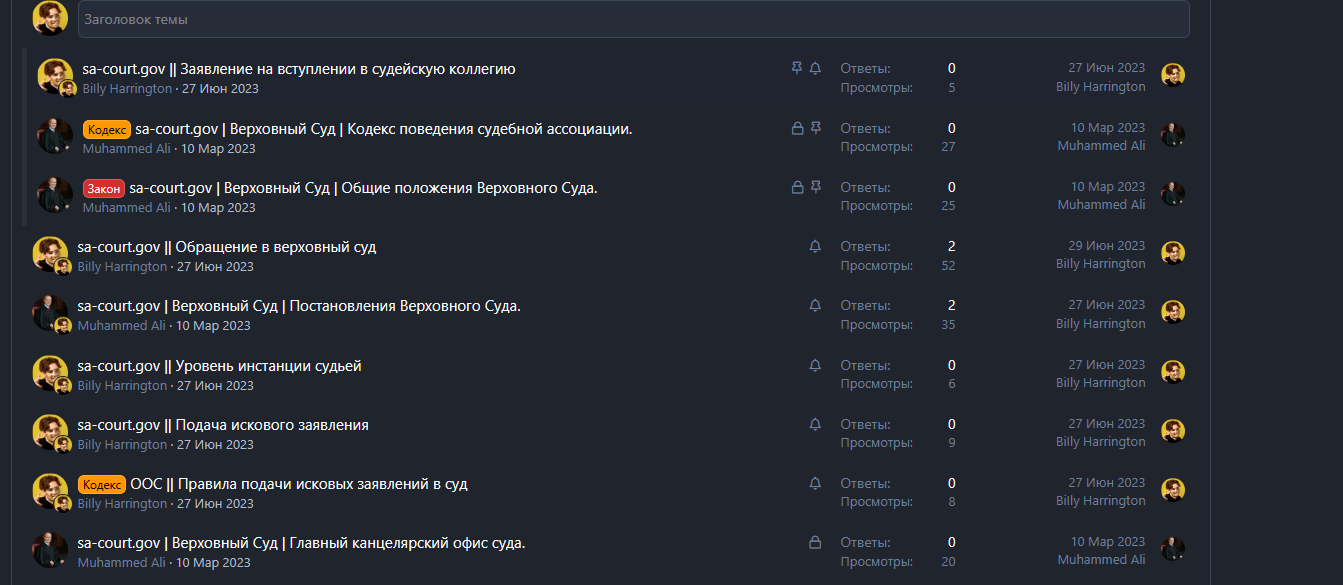The height and width of the screenshot is (585, 1343).
Task: Click bell icon on 'Обращение в верховный суд' thread
Action: (x=815, y=246)
